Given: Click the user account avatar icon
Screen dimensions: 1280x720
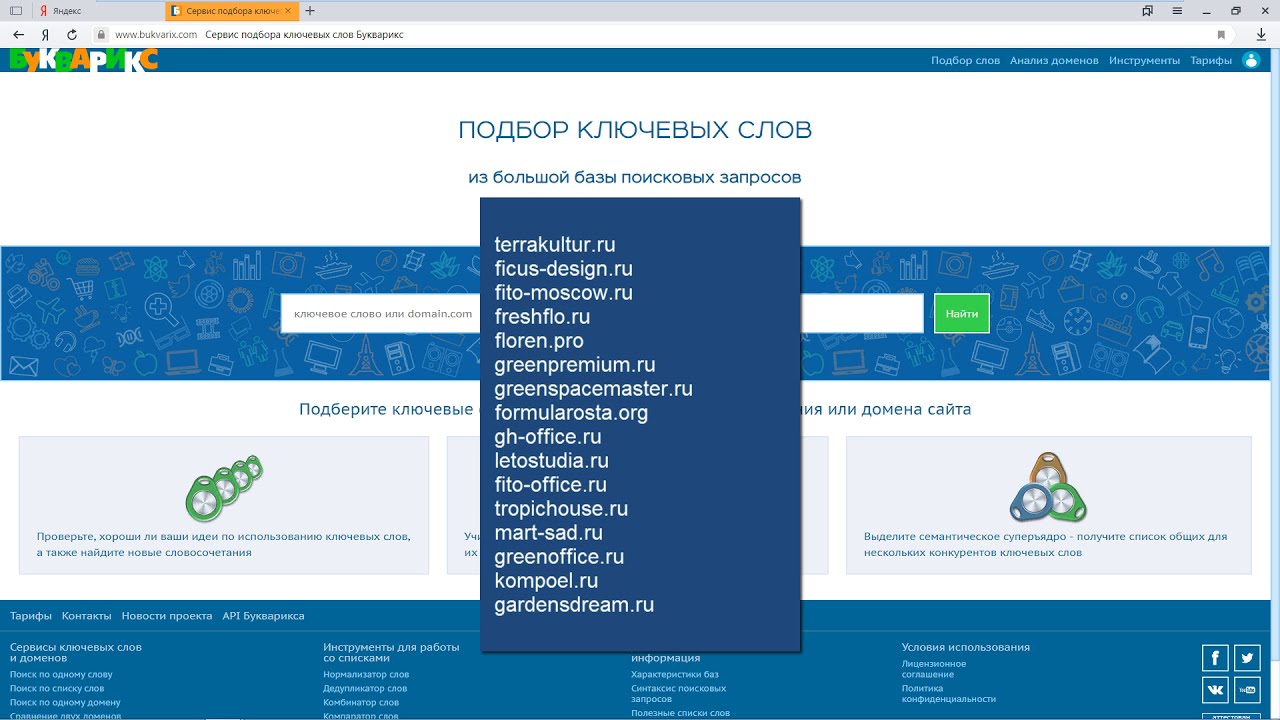Looking at the screenshot, I should pyautogui.click(x=1251, y=60).
